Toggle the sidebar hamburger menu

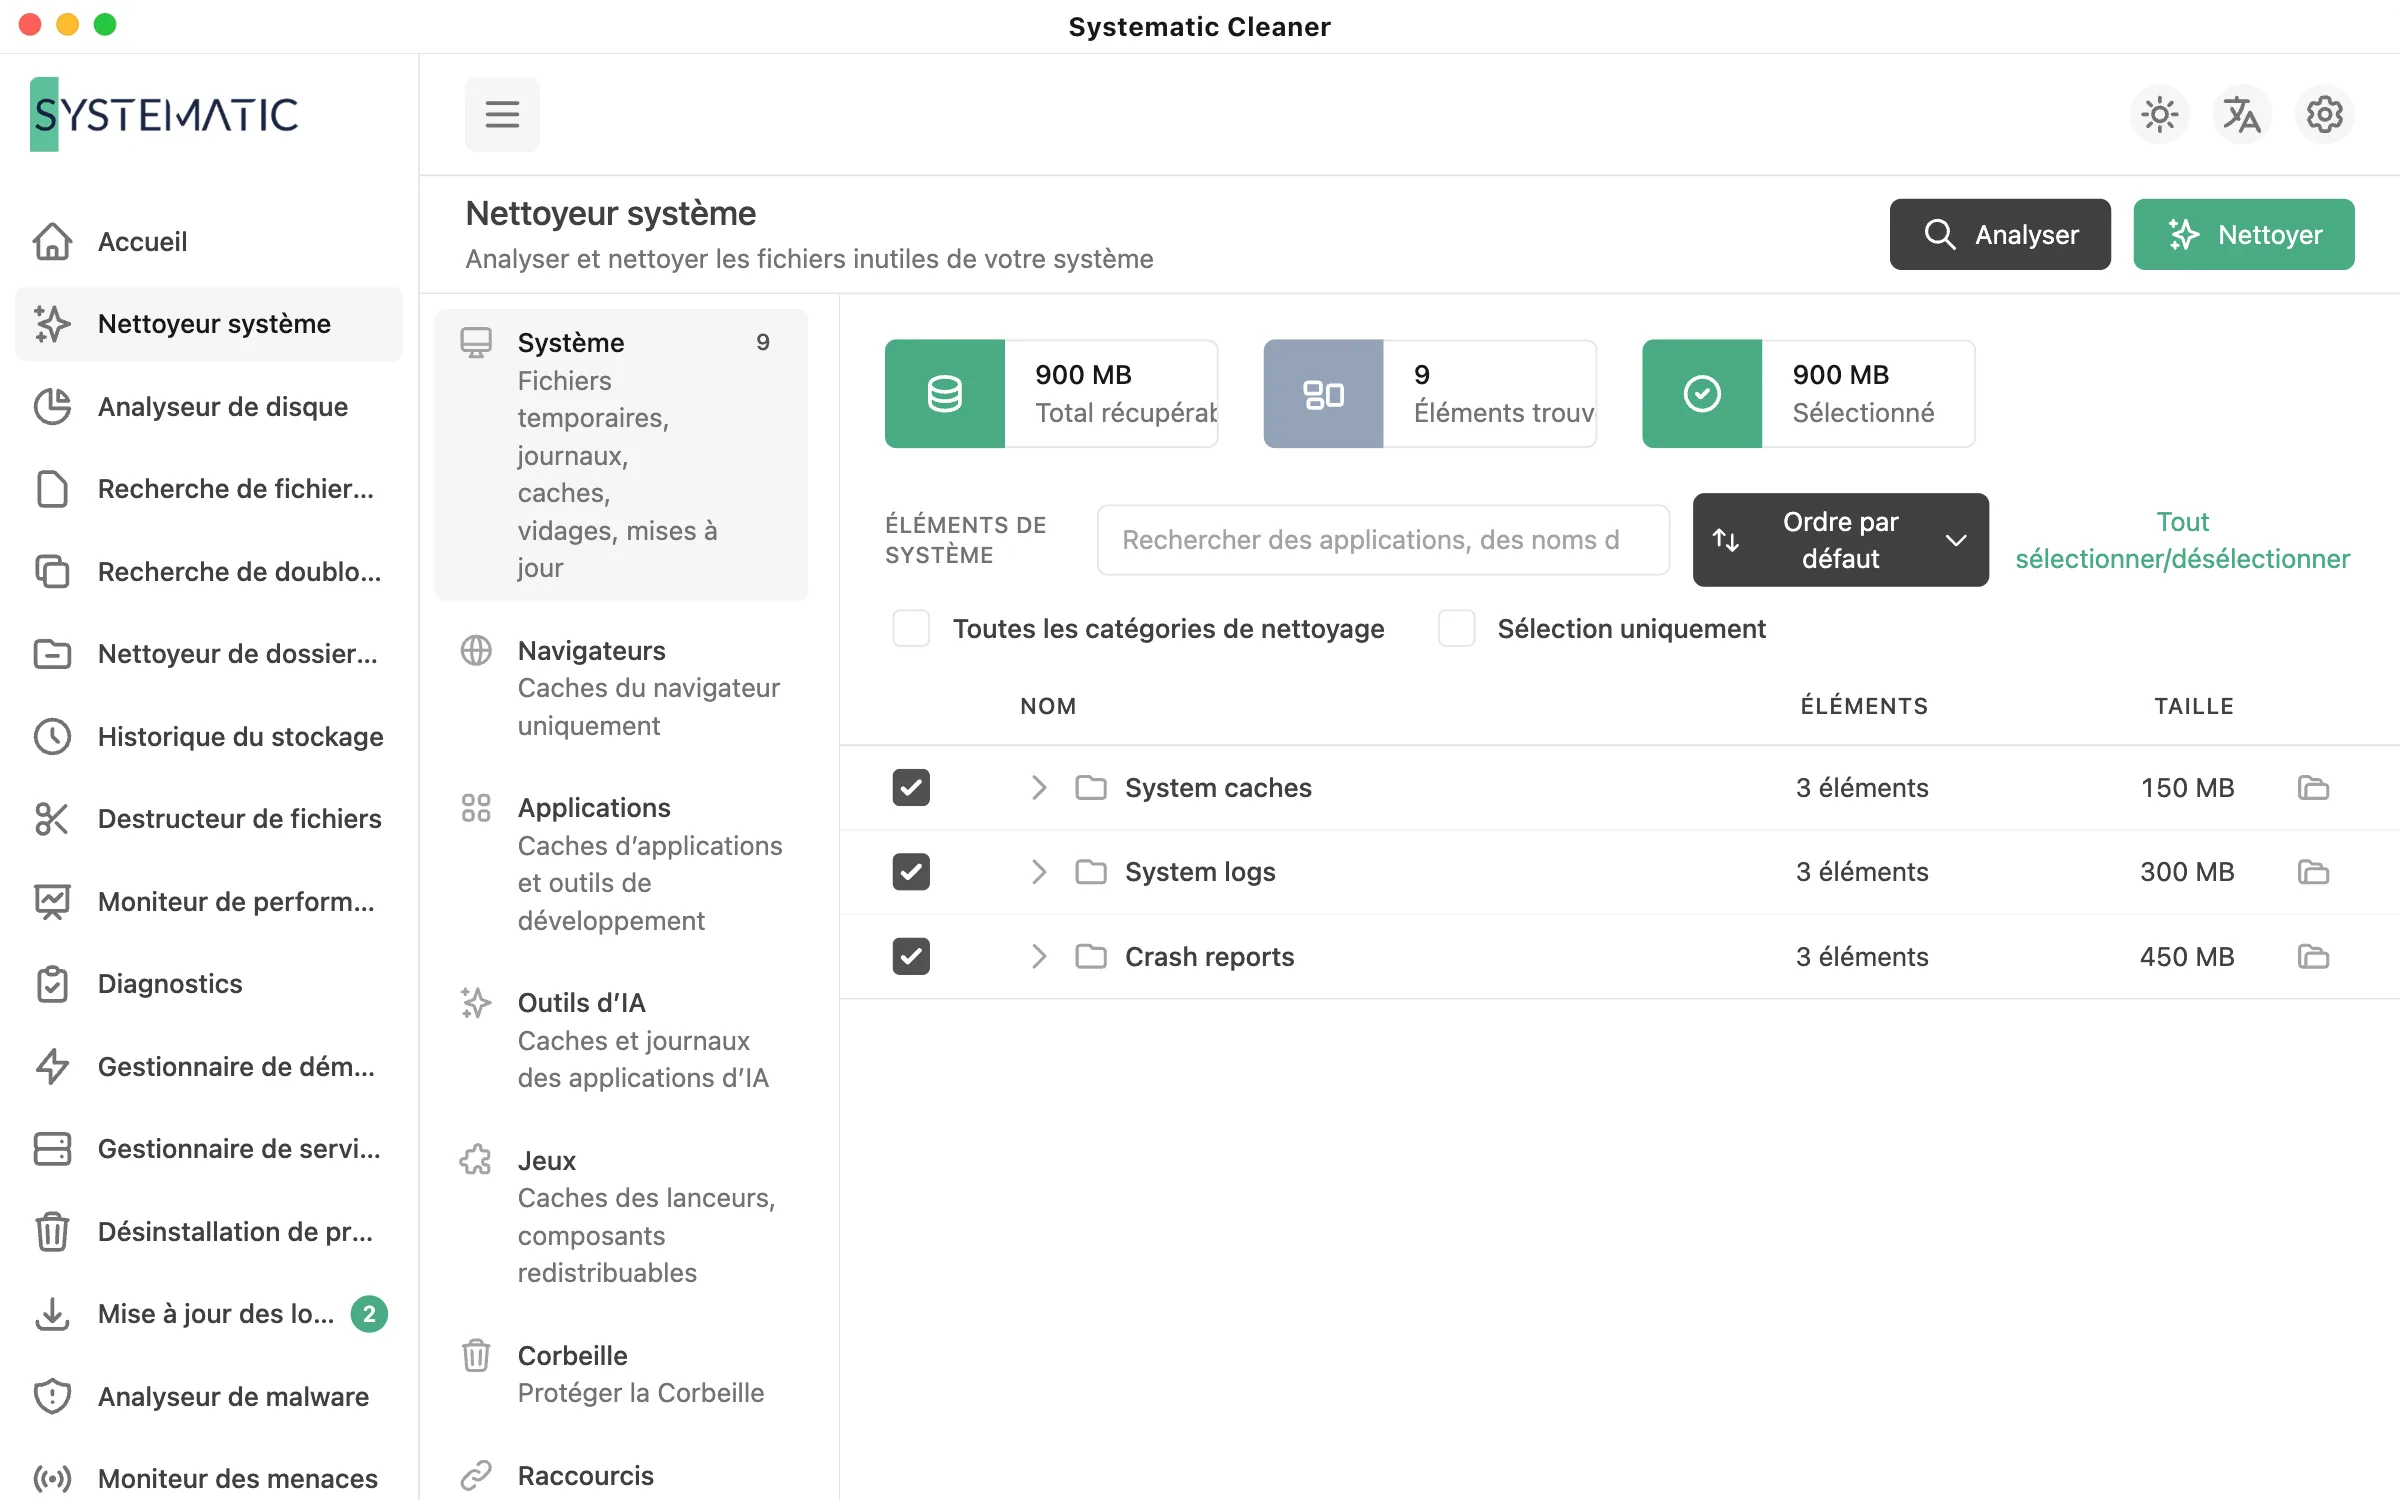click(502, 114)
